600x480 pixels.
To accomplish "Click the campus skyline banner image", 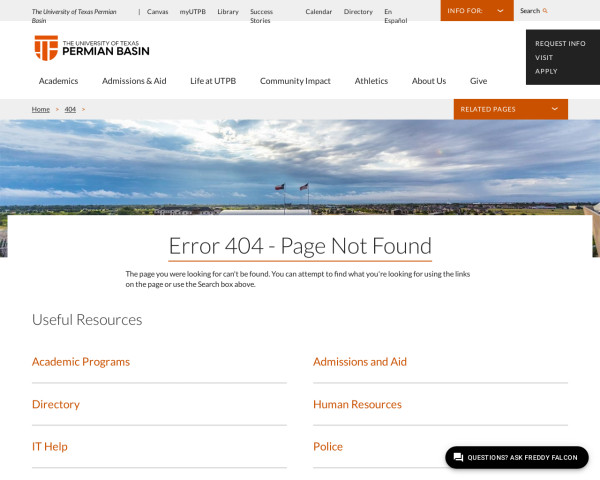I will (300, 167).
